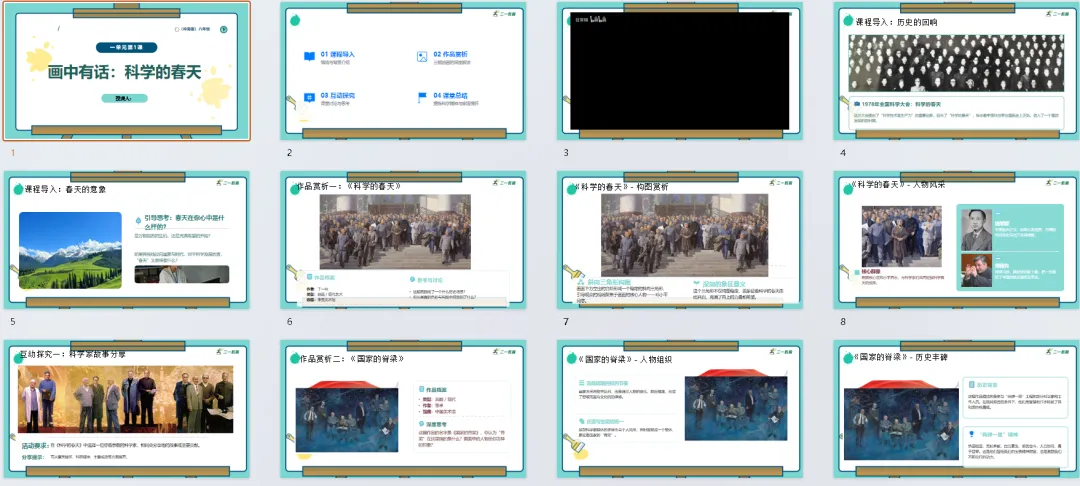Click slide number label 6
The image size is (1080, 486).
[290, 321]
